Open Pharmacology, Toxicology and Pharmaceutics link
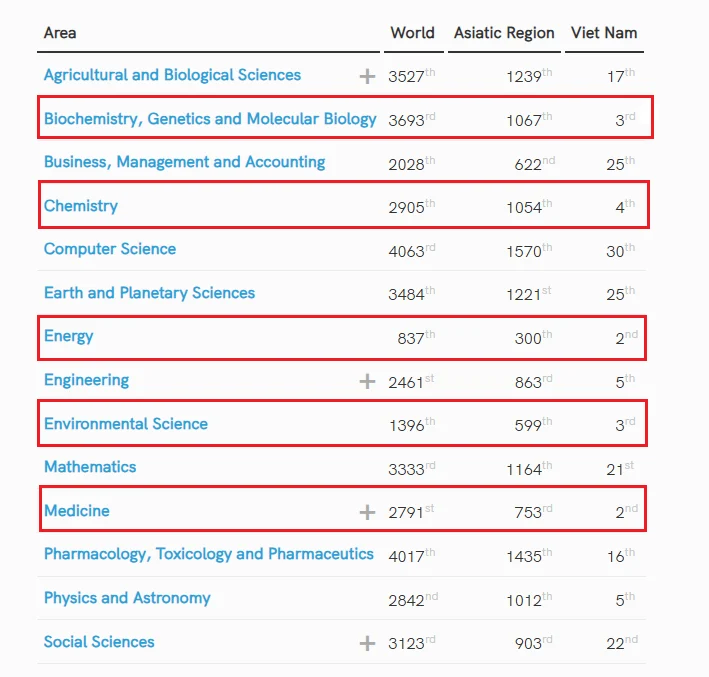This screenshot has height=677, width=709. 209,554
